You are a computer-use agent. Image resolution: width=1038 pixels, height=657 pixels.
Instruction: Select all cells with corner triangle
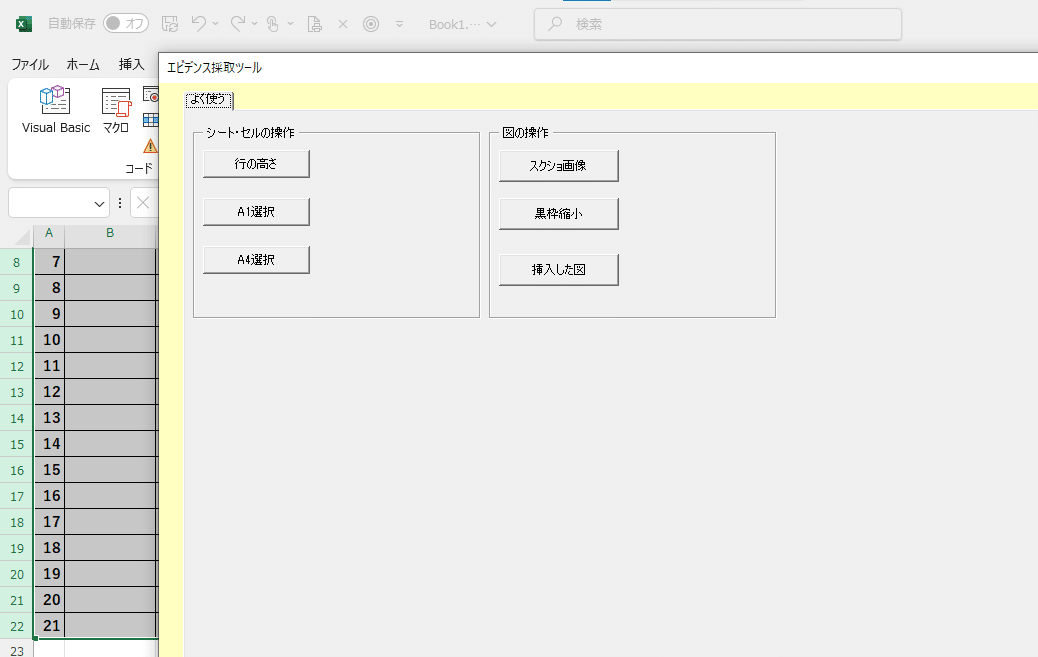pyautogui.click(x=23, y=236)
